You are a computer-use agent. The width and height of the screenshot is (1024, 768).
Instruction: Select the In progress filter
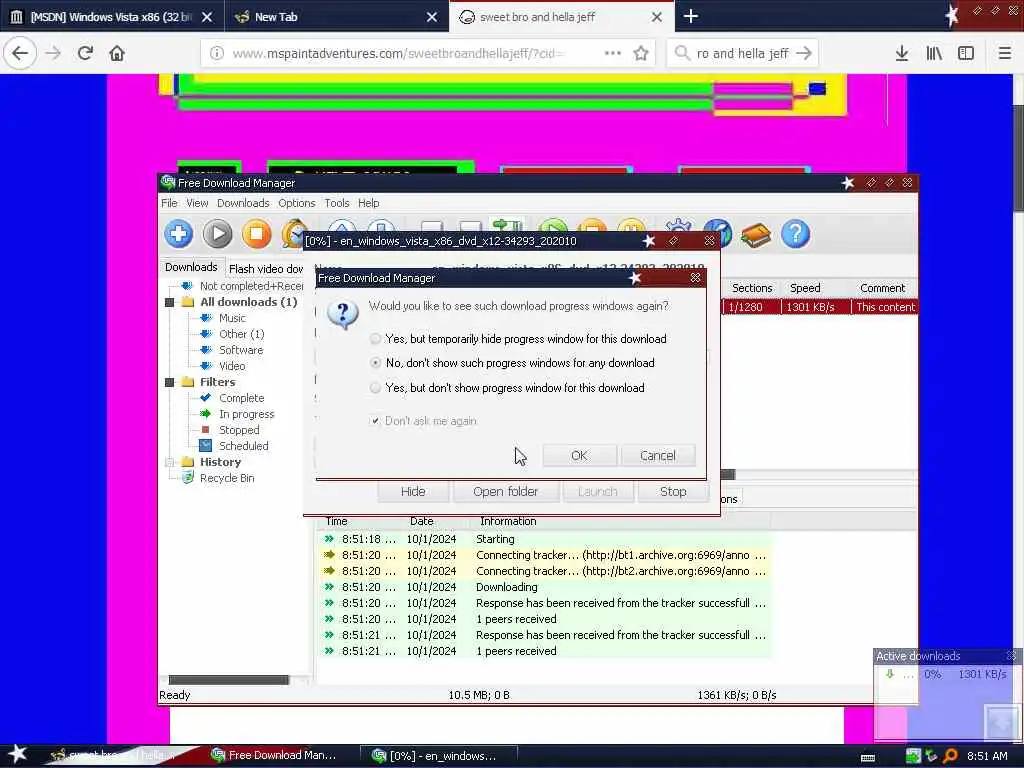pos(247,414)
